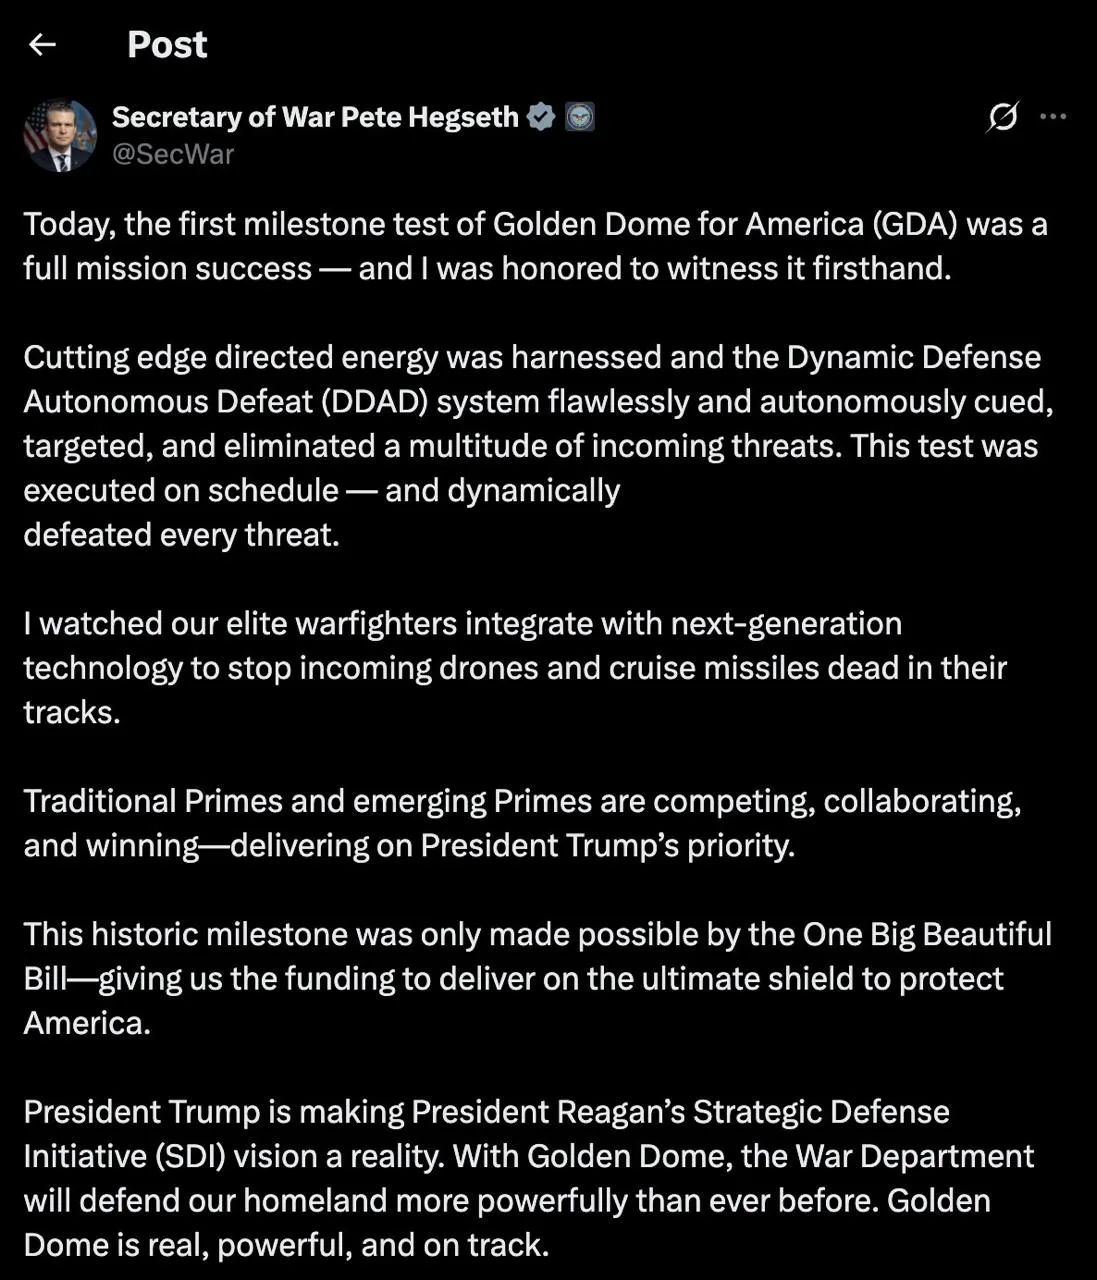Open the three-dot More options menu

1053,116
